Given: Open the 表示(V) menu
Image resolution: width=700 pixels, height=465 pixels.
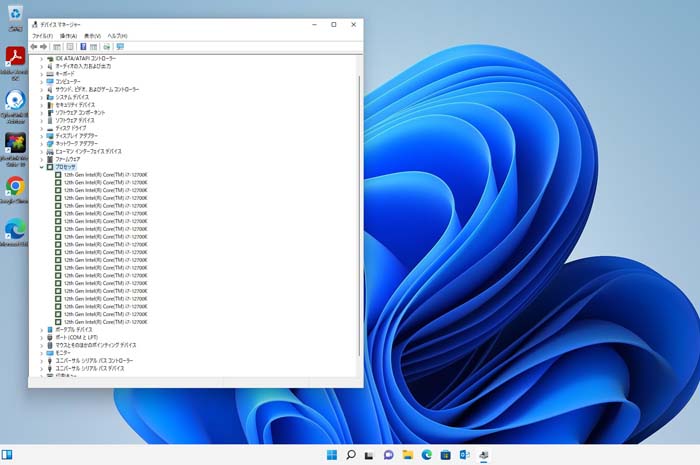Looking at the screenshot, I should [x=92, y=36].
